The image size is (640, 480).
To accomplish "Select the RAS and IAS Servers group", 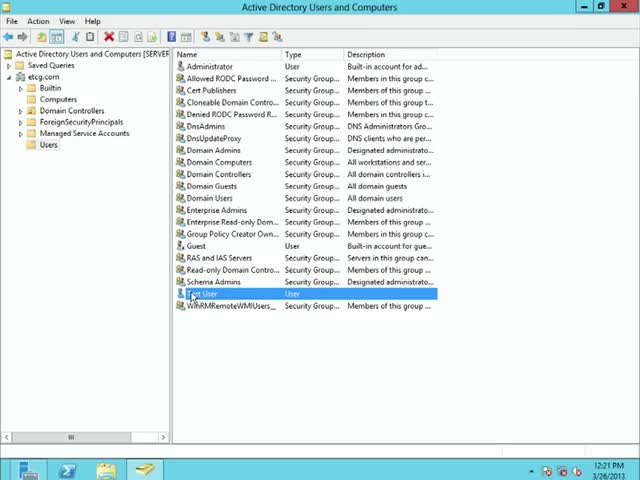I will (306, 258).
